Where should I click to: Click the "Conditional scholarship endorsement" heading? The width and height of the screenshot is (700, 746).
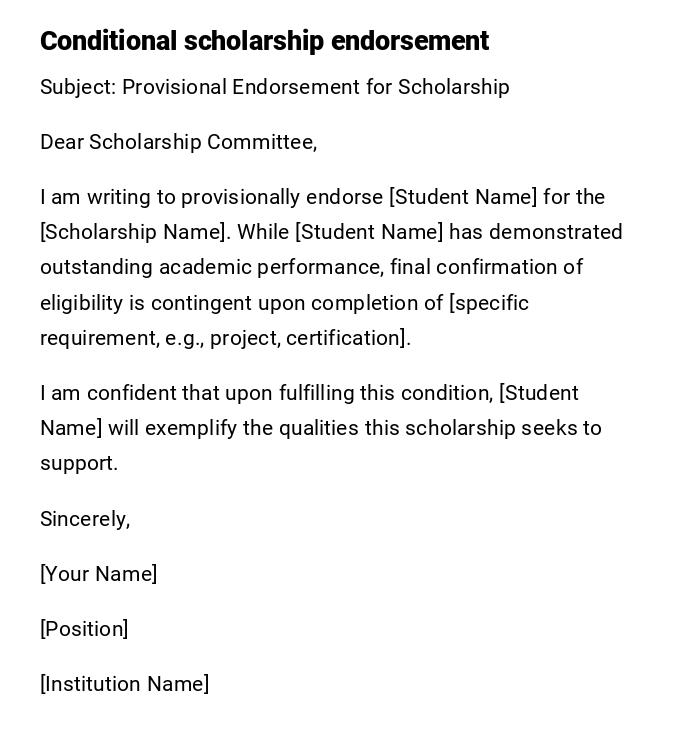(x=264, y=41)
